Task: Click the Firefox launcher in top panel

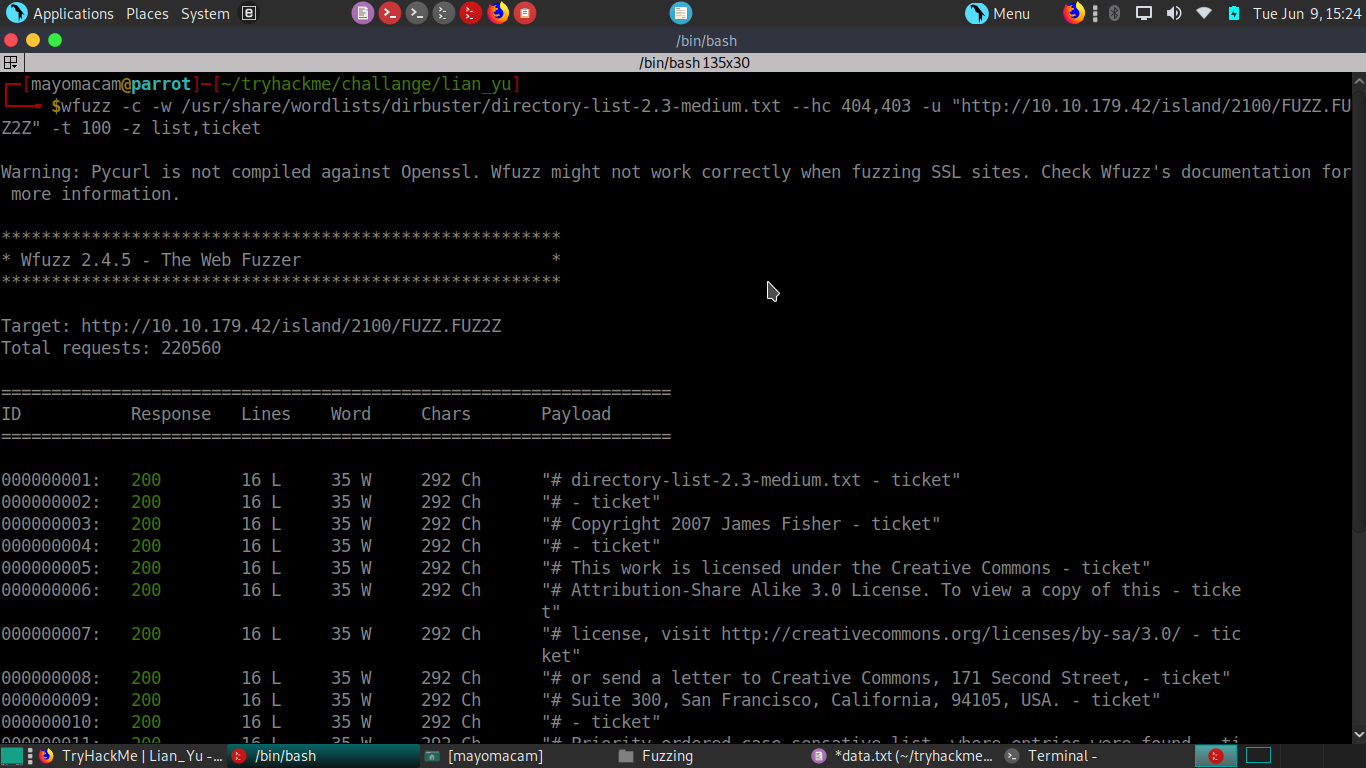Action: [497, 13]
